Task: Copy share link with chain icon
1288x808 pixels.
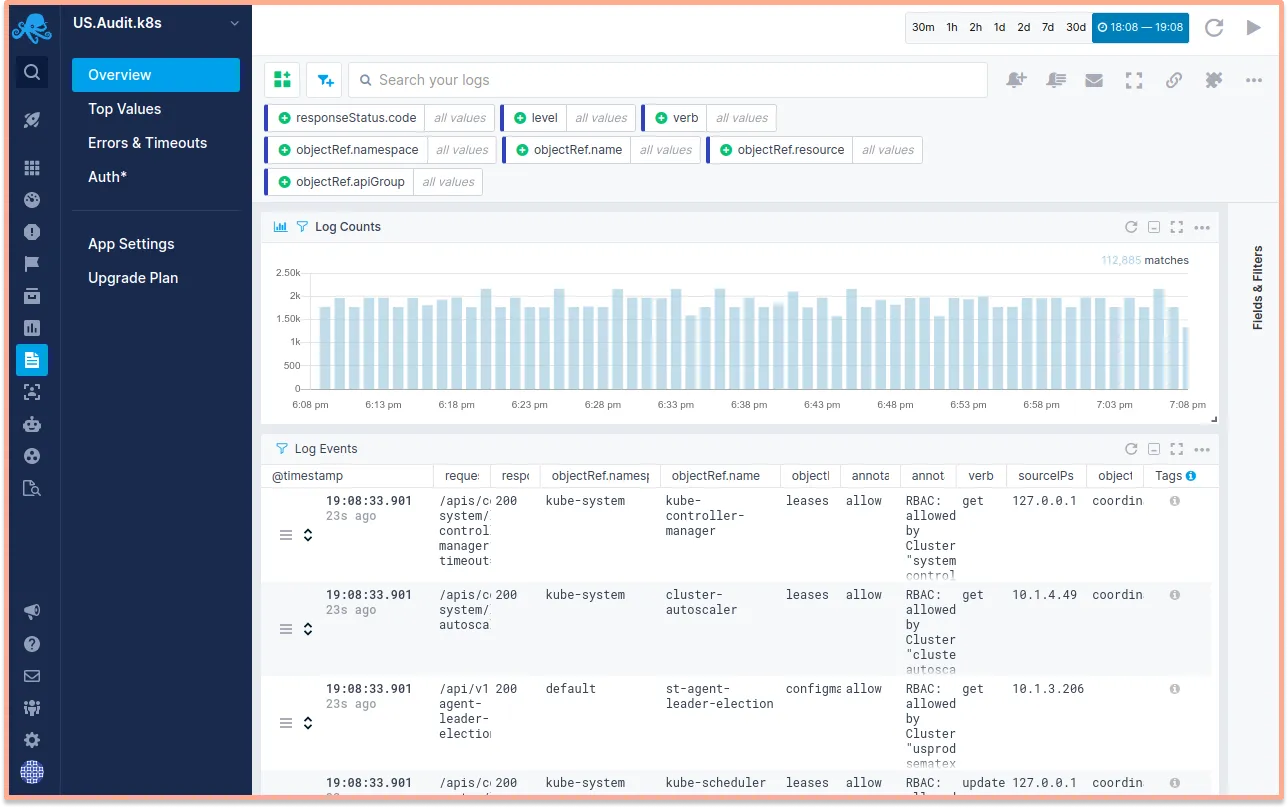Action: pos(1174,80)
